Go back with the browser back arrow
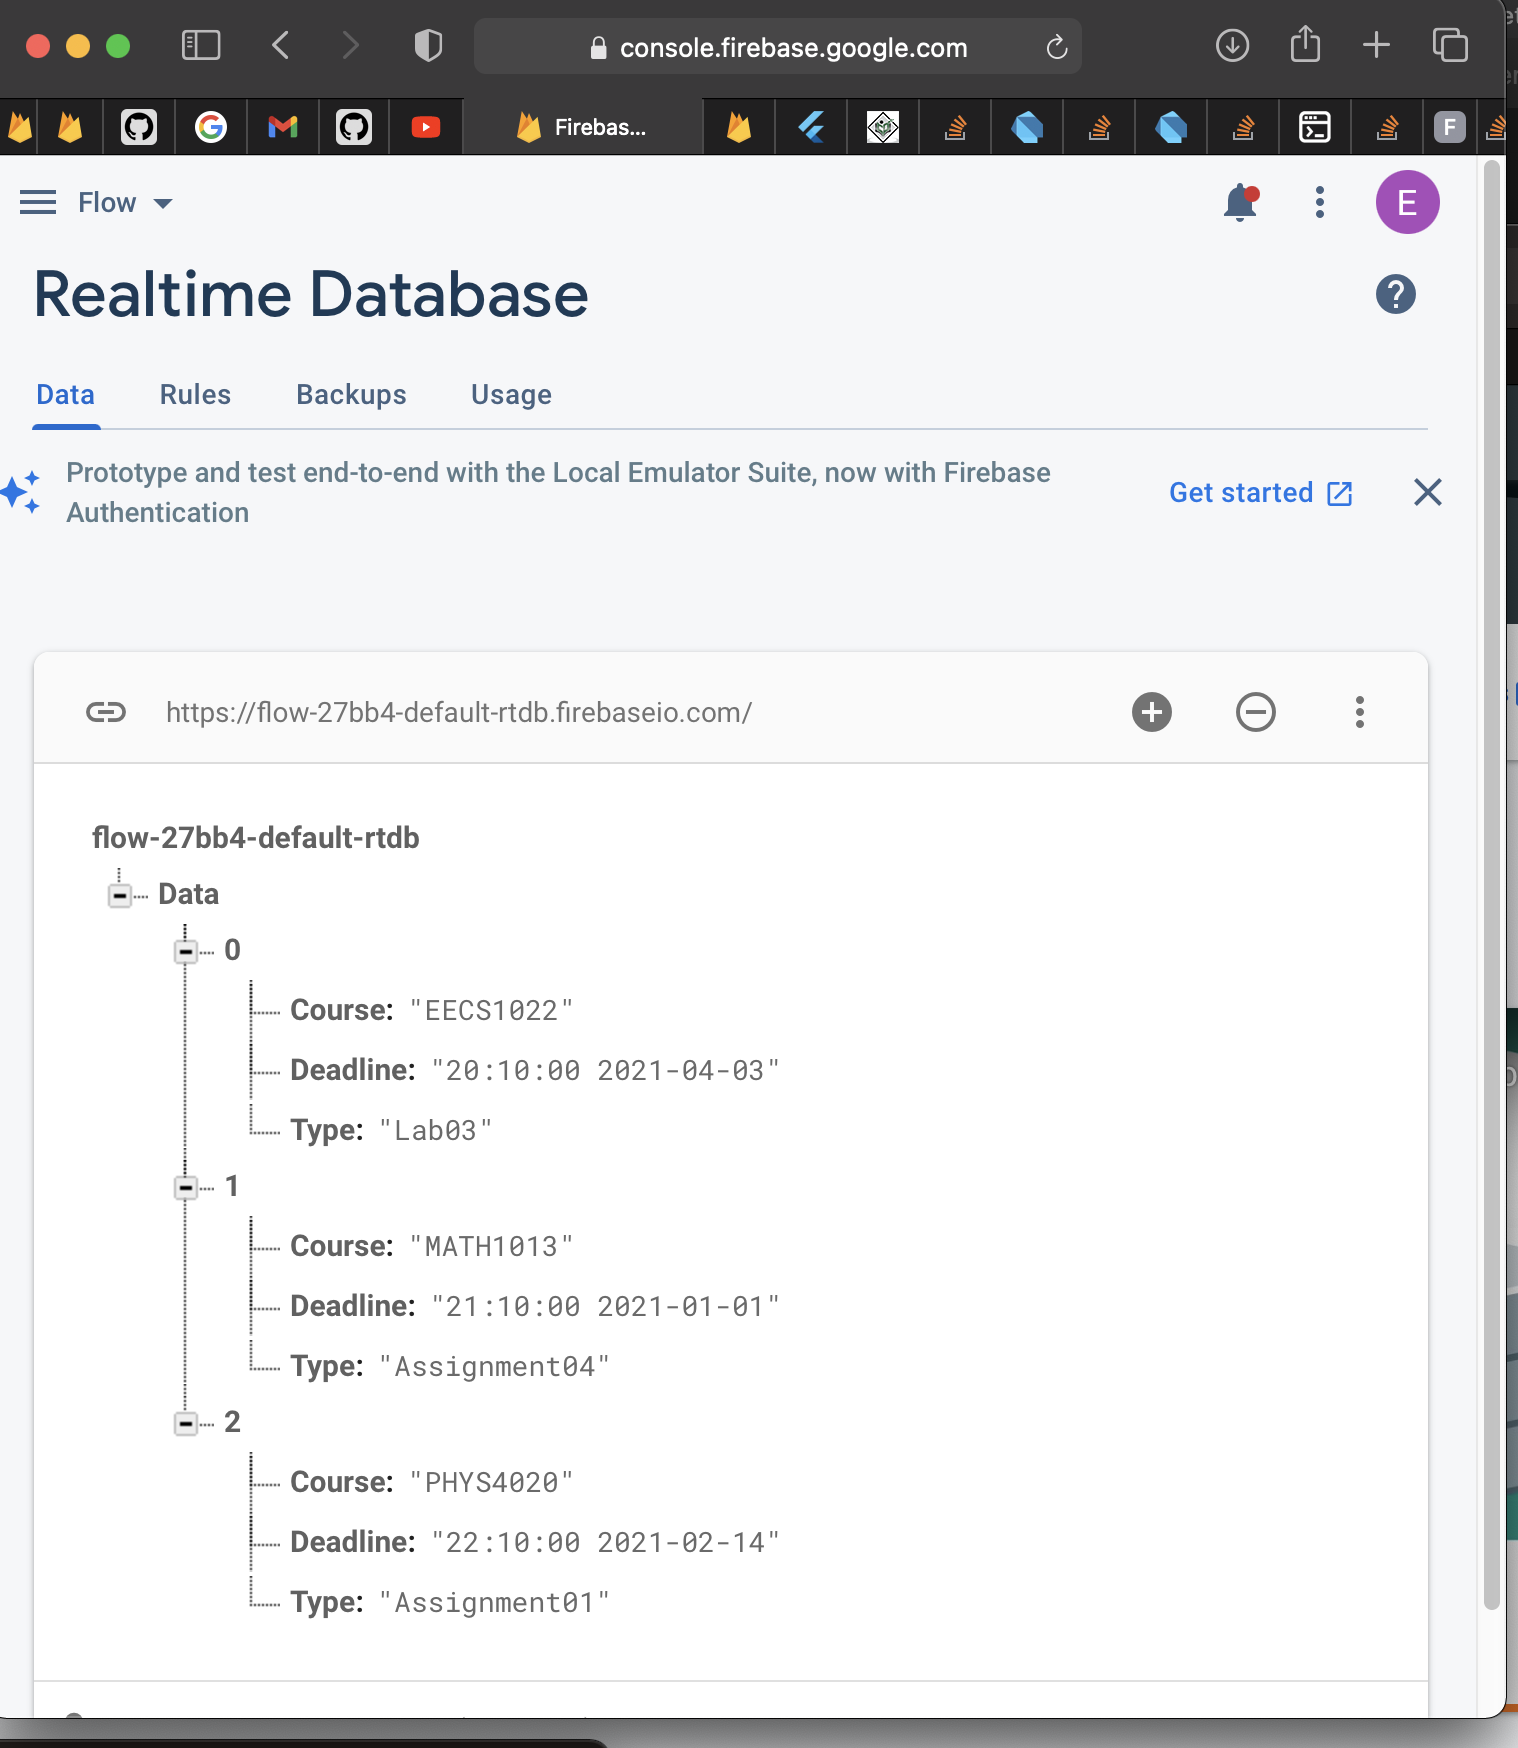 [281, 45]
